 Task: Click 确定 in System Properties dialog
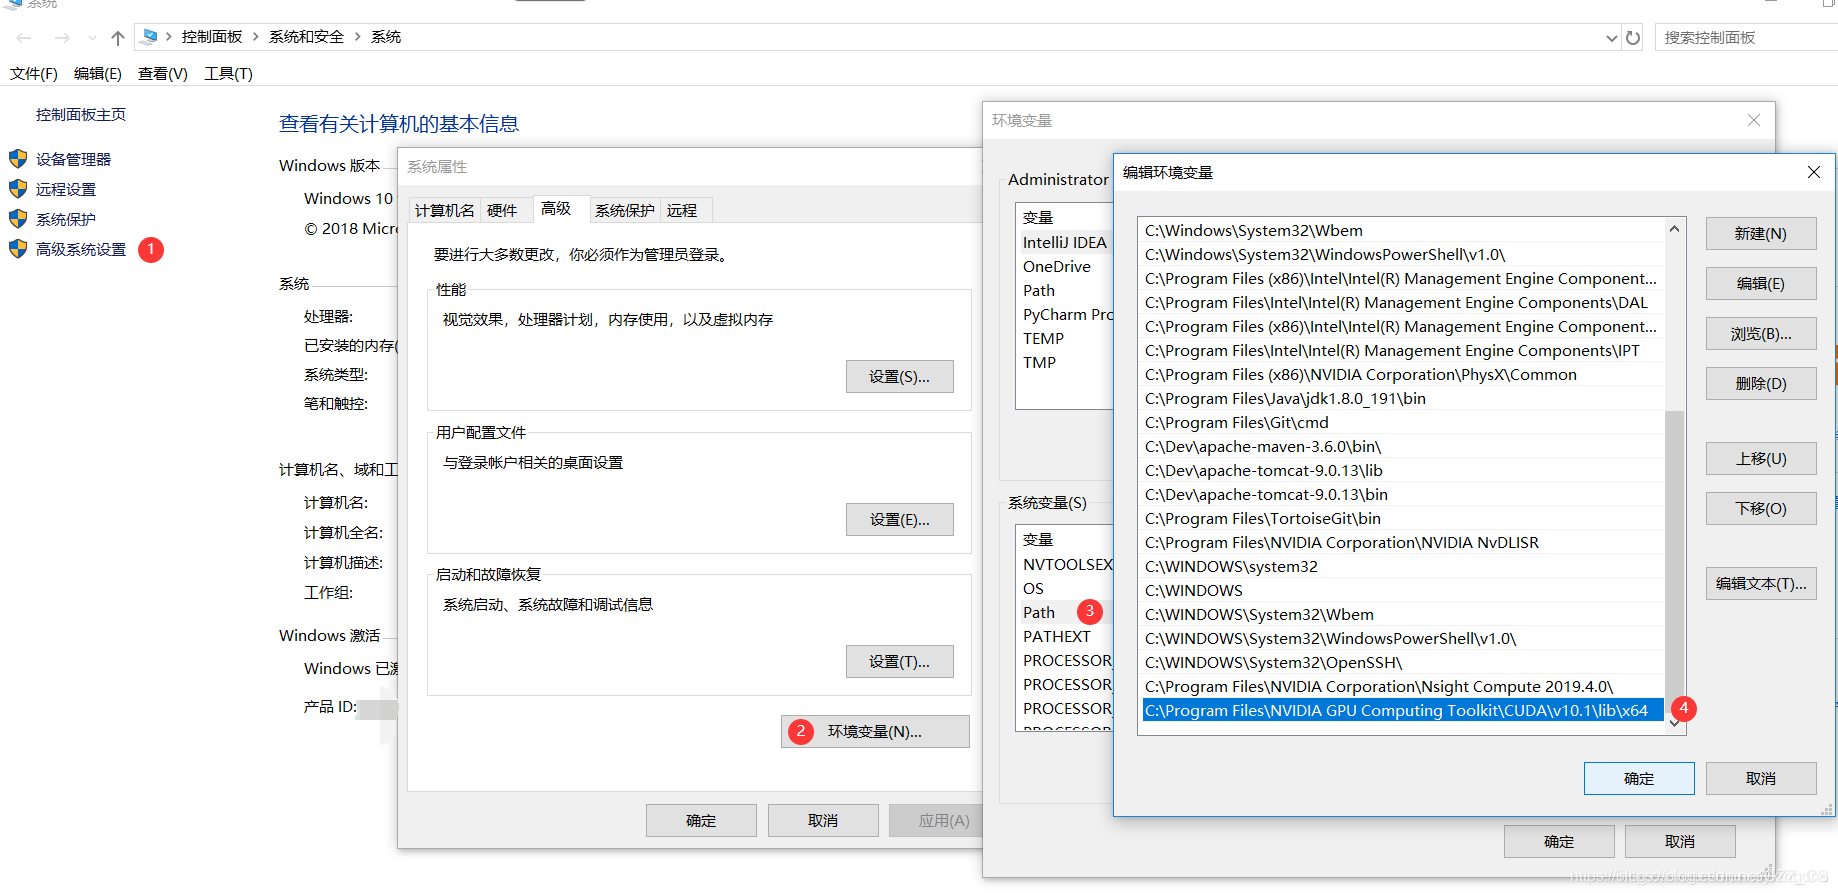[701, 821]
